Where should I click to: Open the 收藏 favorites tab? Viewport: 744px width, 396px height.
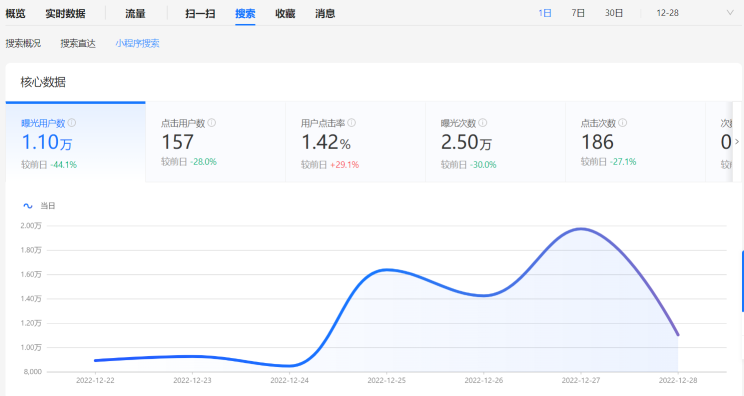(285, 14)
